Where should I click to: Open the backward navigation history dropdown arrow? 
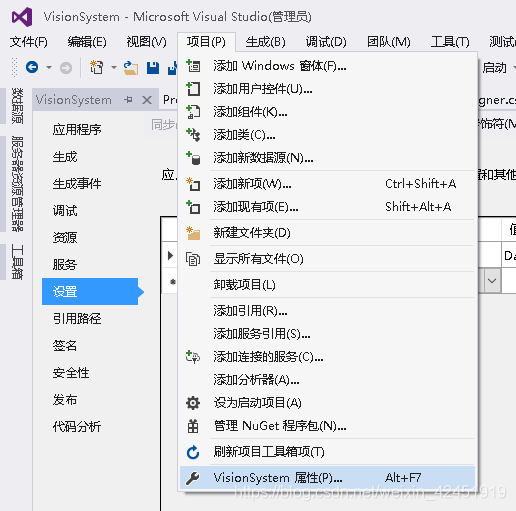pos(49,68)
